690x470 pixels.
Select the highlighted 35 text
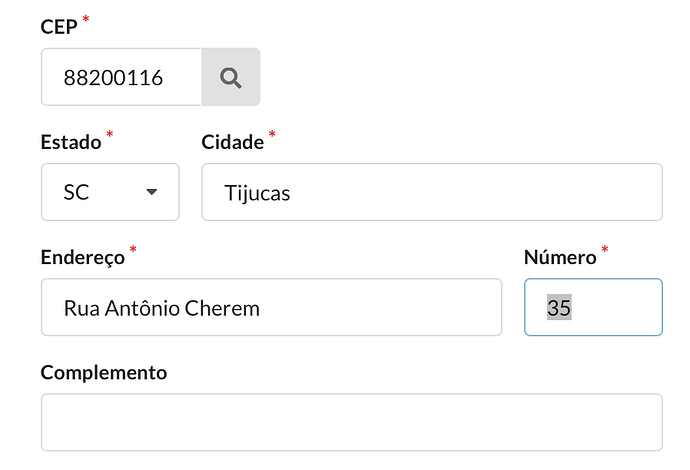[x=559, y=307]
